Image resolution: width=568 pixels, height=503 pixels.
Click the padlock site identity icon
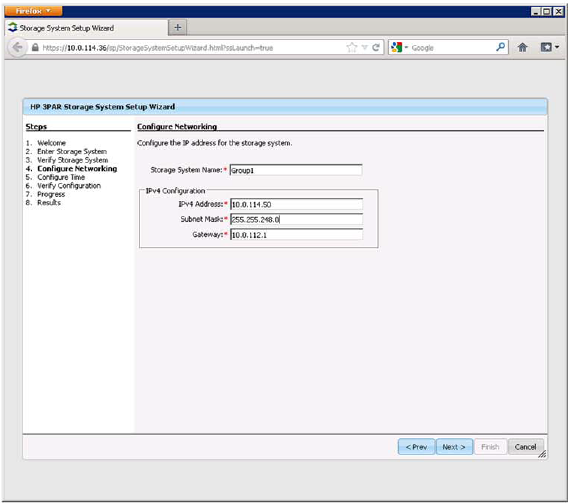click(x=35, y=47)
